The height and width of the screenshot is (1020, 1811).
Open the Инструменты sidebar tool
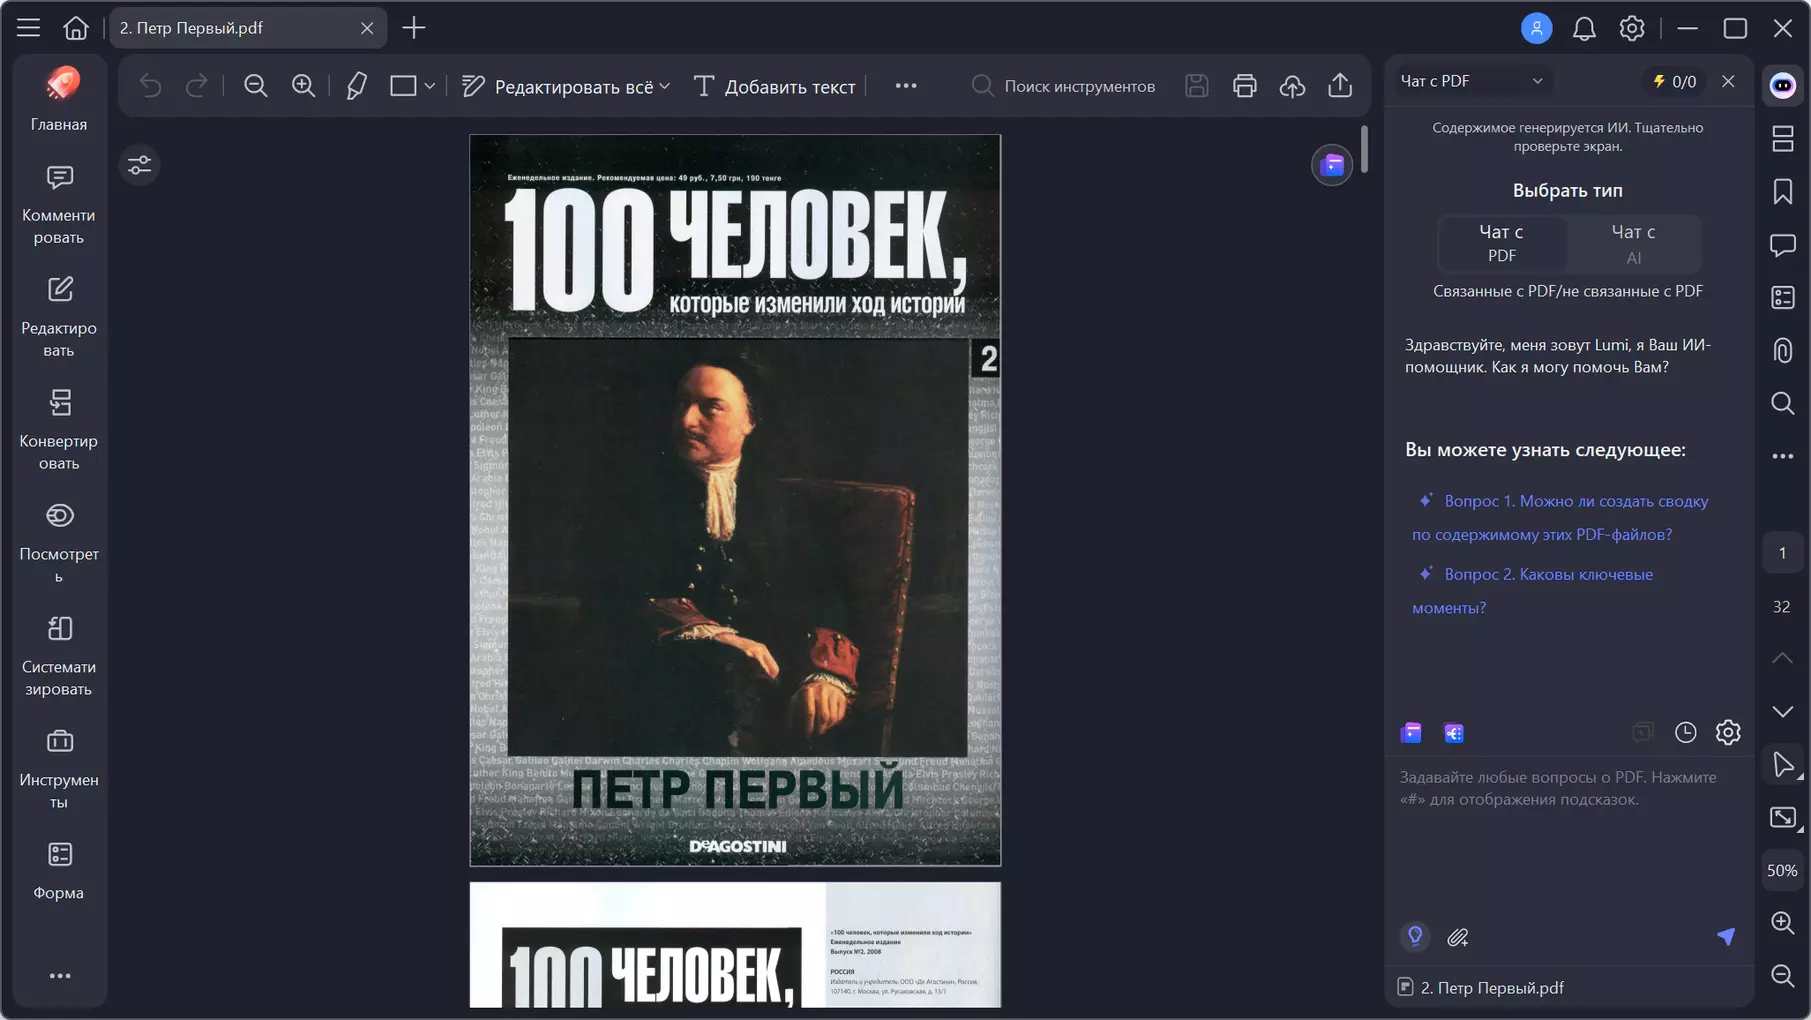tap(59, 769)
